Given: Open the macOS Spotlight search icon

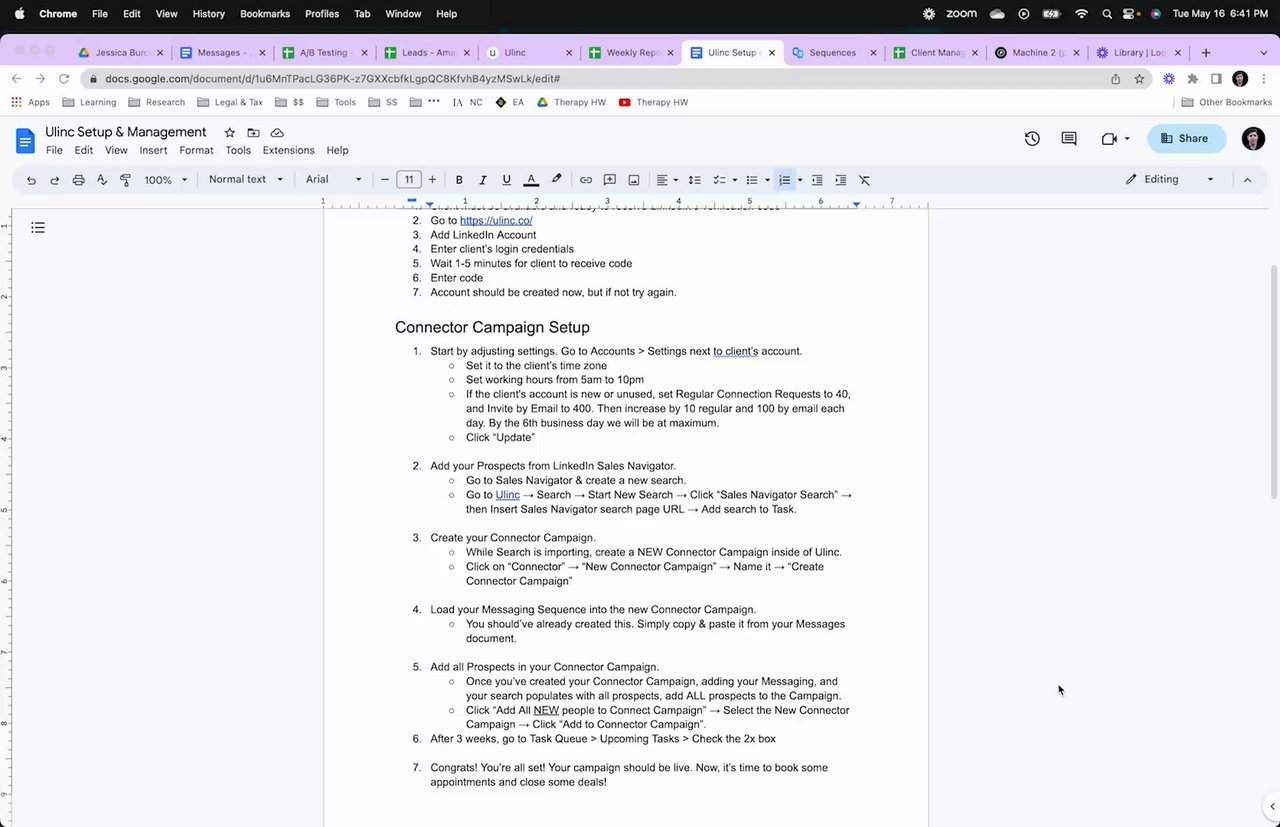Looking at the screenshot, I should click(x=1107, y=14).
